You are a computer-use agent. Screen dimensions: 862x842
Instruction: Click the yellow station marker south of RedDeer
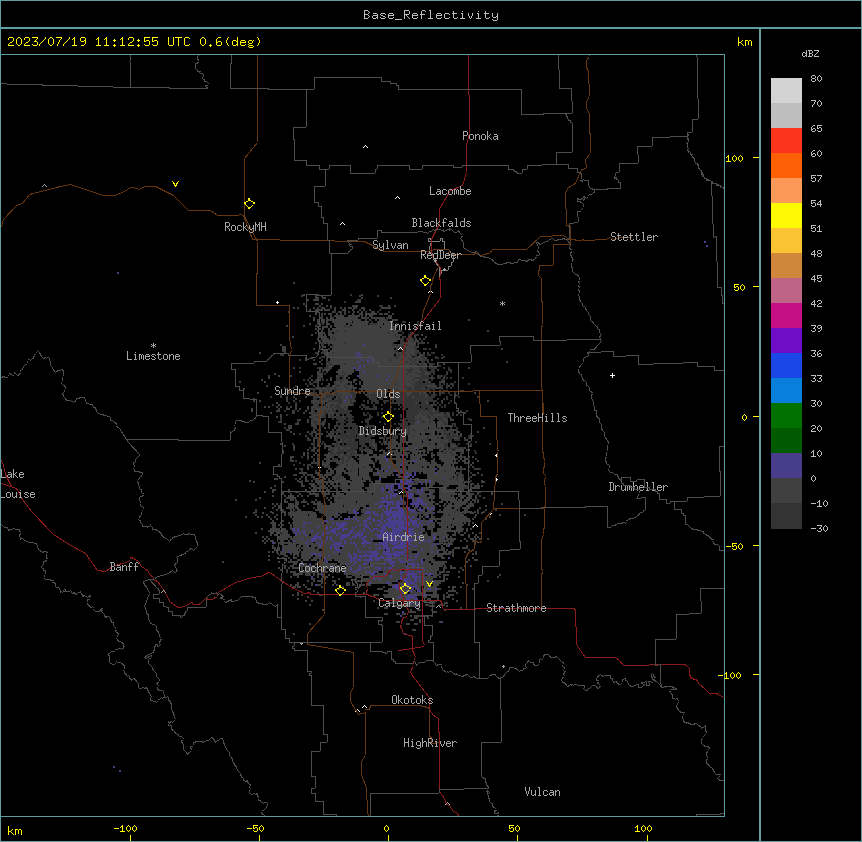coord(426,281)
